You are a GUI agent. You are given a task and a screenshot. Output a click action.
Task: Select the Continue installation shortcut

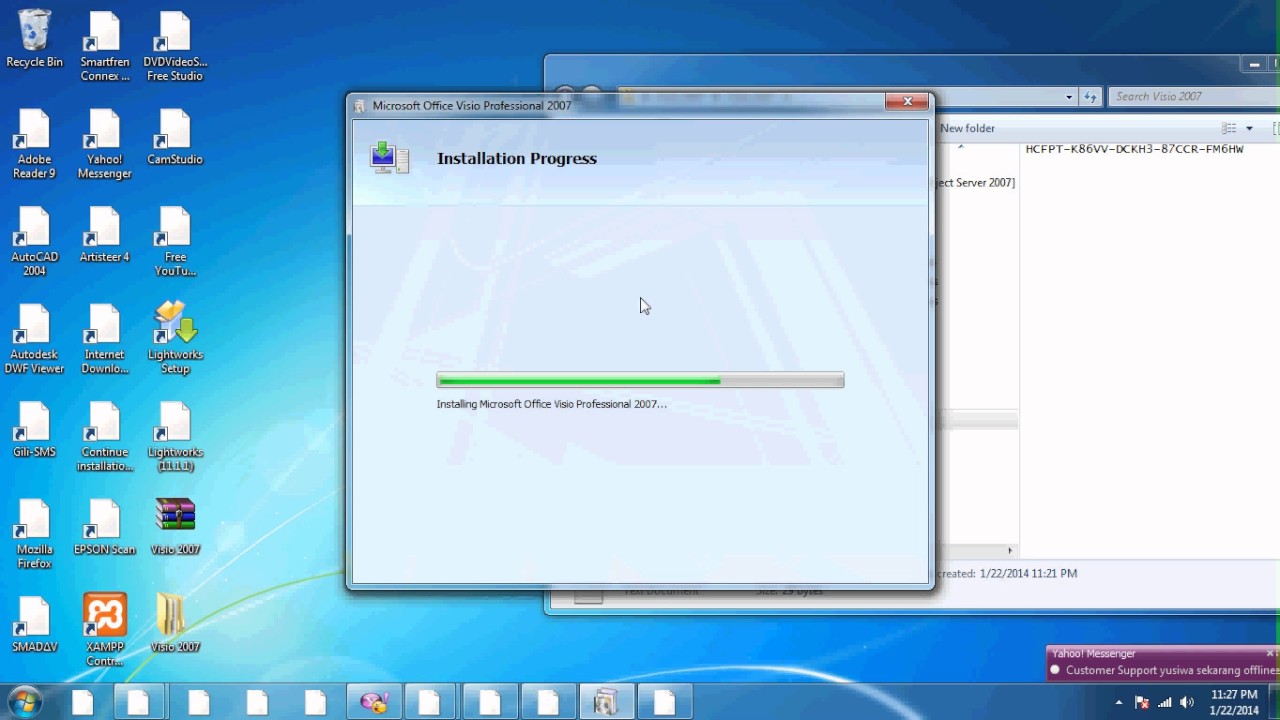point(105,437)
